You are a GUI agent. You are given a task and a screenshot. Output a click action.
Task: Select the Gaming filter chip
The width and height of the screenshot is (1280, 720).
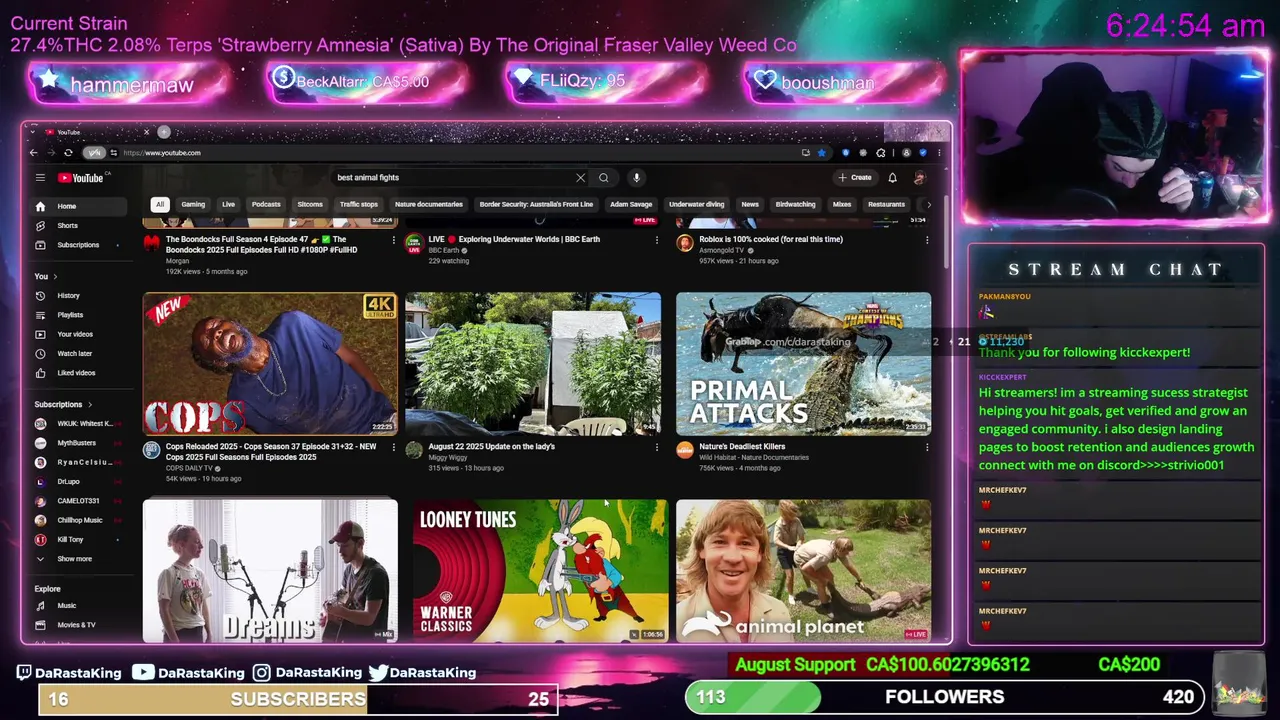193,205
